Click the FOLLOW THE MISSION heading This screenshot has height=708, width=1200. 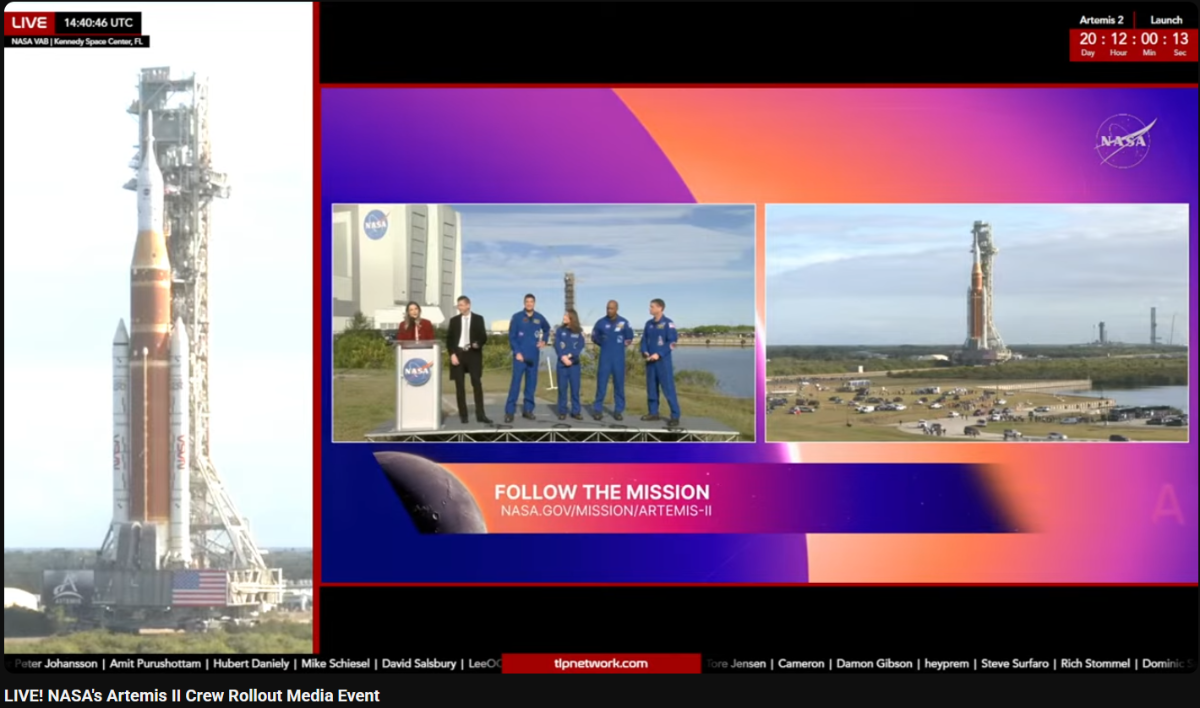pos(602,492)
